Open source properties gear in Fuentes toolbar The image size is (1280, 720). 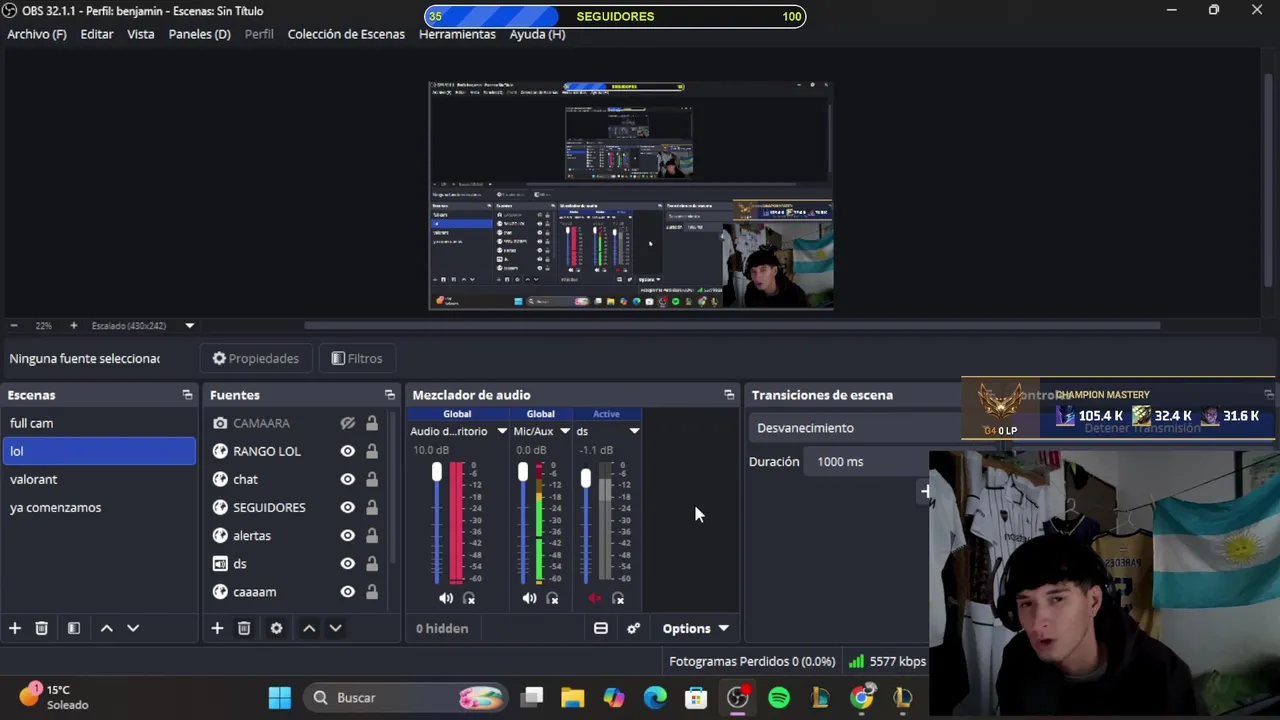click(x=276, y=628)
